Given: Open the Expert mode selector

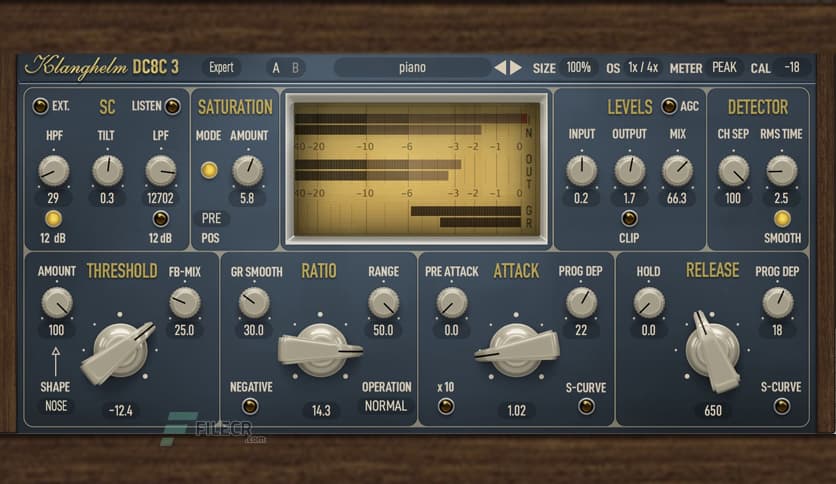Looking at the screenshot, I should 221,68.
